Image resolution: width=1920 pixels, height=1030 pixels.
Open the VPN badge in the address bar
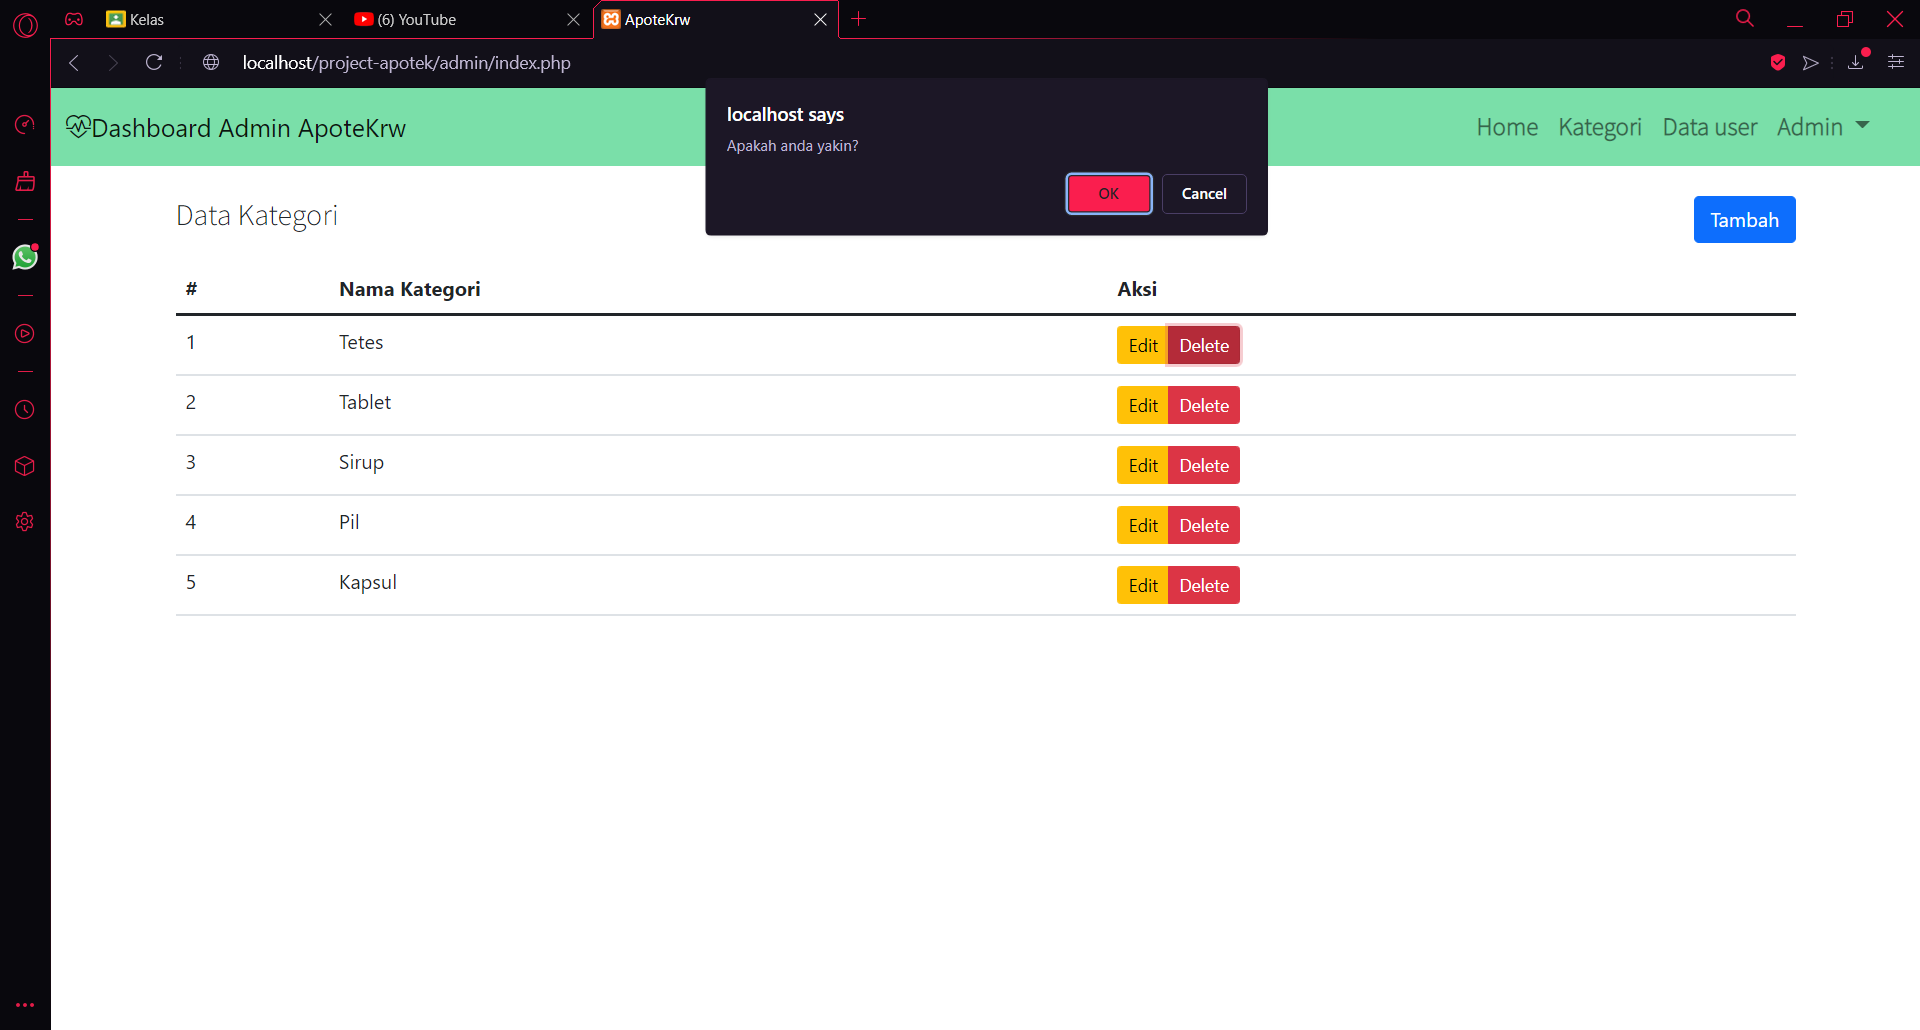(1778, 62)
